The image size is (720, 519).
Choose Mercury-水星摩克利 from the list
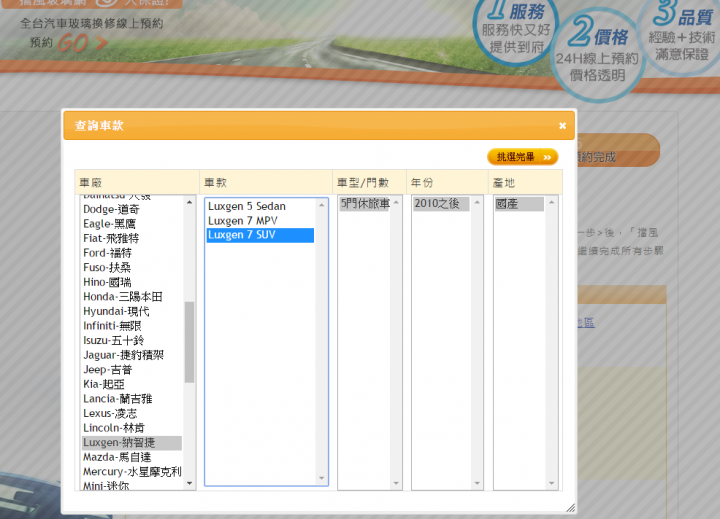click(x=132, y=472)
